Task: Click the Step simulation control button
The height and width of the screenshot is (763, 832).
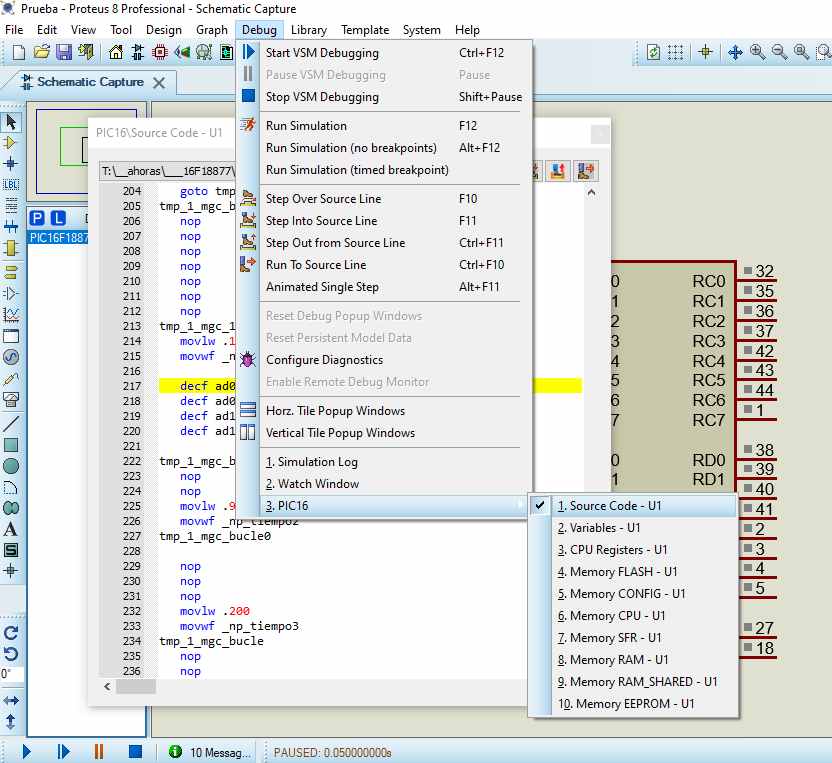Action: coord(63,752)
